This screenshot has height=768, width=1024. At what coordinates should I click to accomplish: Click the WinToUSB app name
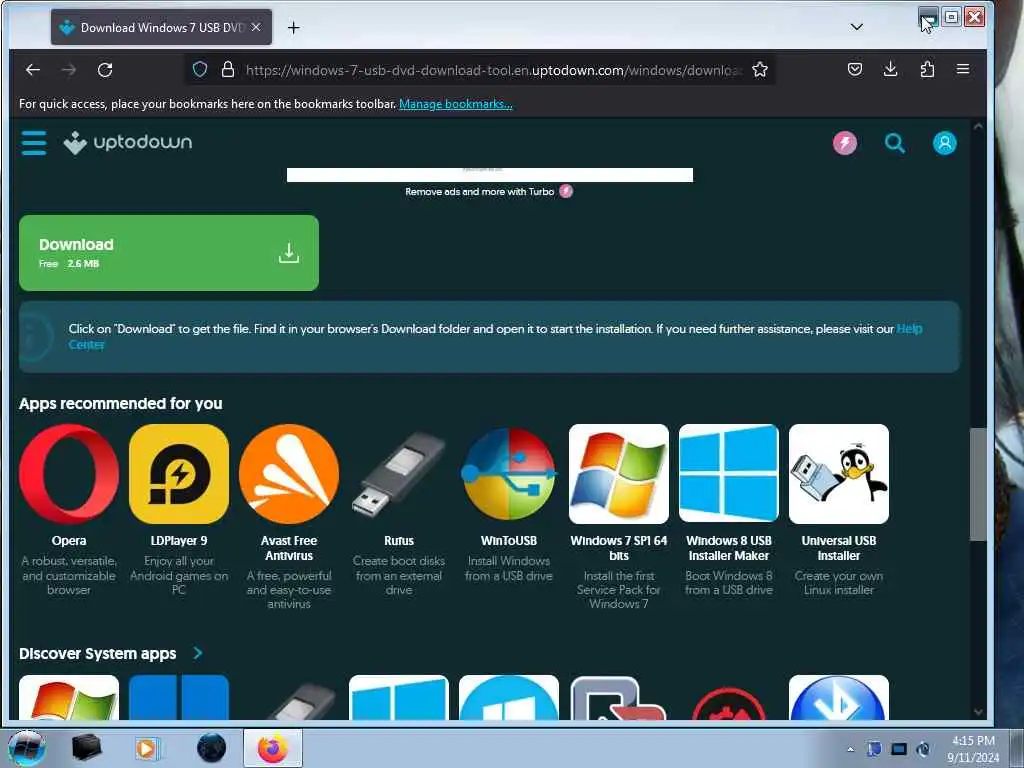tap(509, 541)
